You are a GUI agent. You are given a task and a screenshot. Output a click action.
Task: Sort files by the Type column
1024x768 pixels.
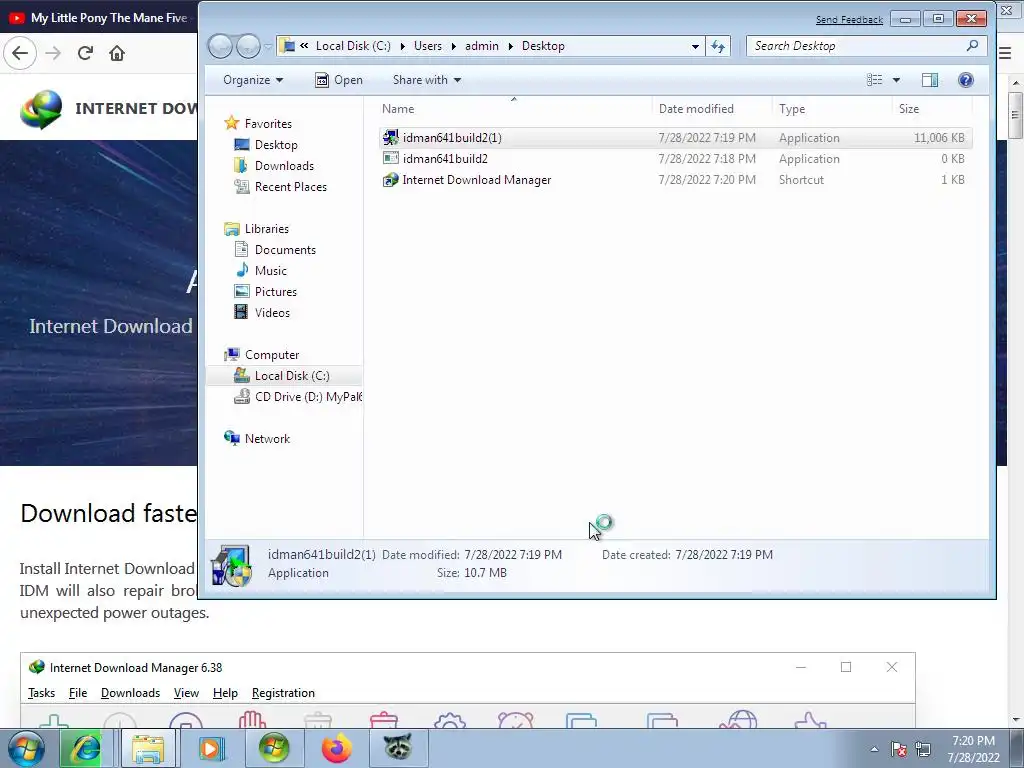pos(833,108)
